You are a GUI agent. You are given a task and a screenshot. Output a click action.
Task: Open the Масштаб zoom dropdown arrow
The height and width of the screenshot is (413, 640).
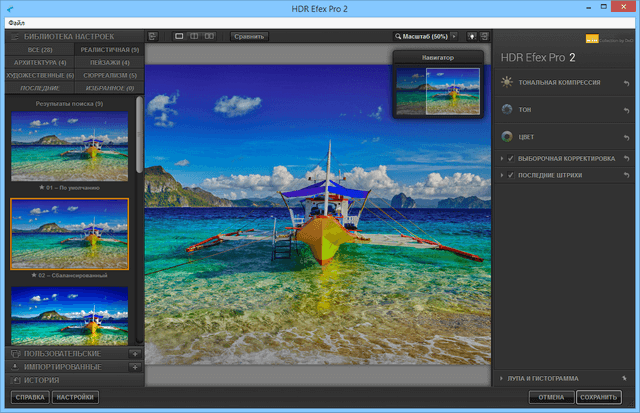[x=454, y=36]
